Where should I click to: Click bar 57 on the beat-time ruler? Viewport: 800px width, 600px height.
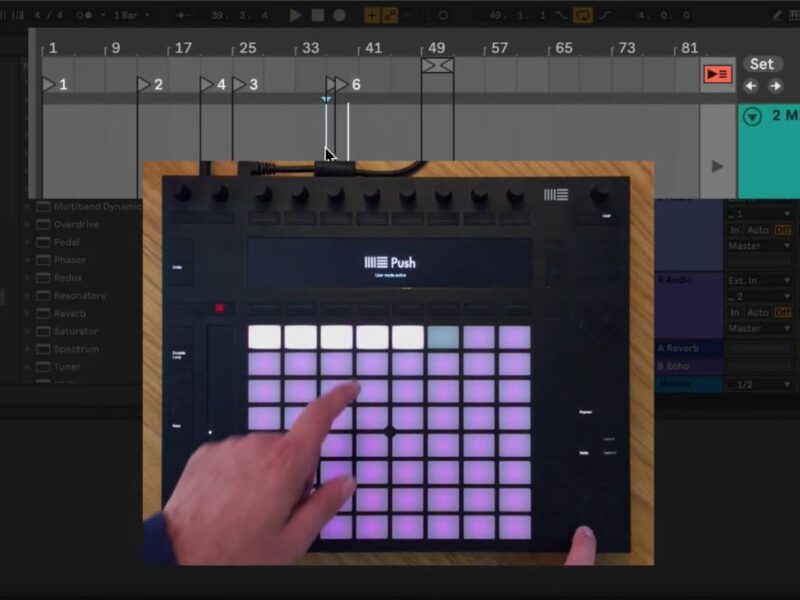tap(498, 48)
